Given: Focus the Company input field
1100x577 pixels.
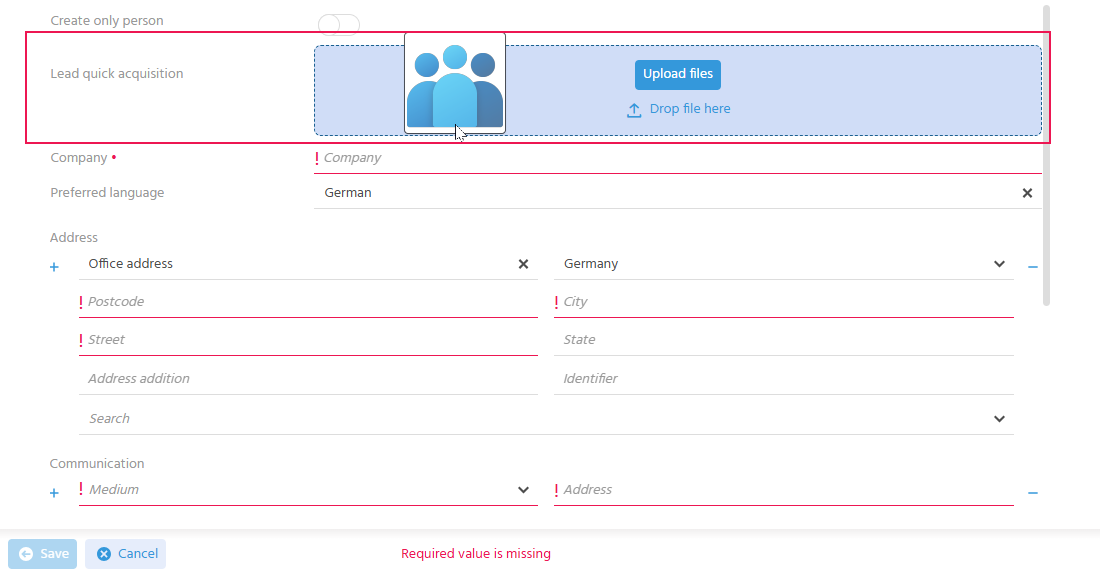Looking at the screenshot, I should click(x=678, y=158).
